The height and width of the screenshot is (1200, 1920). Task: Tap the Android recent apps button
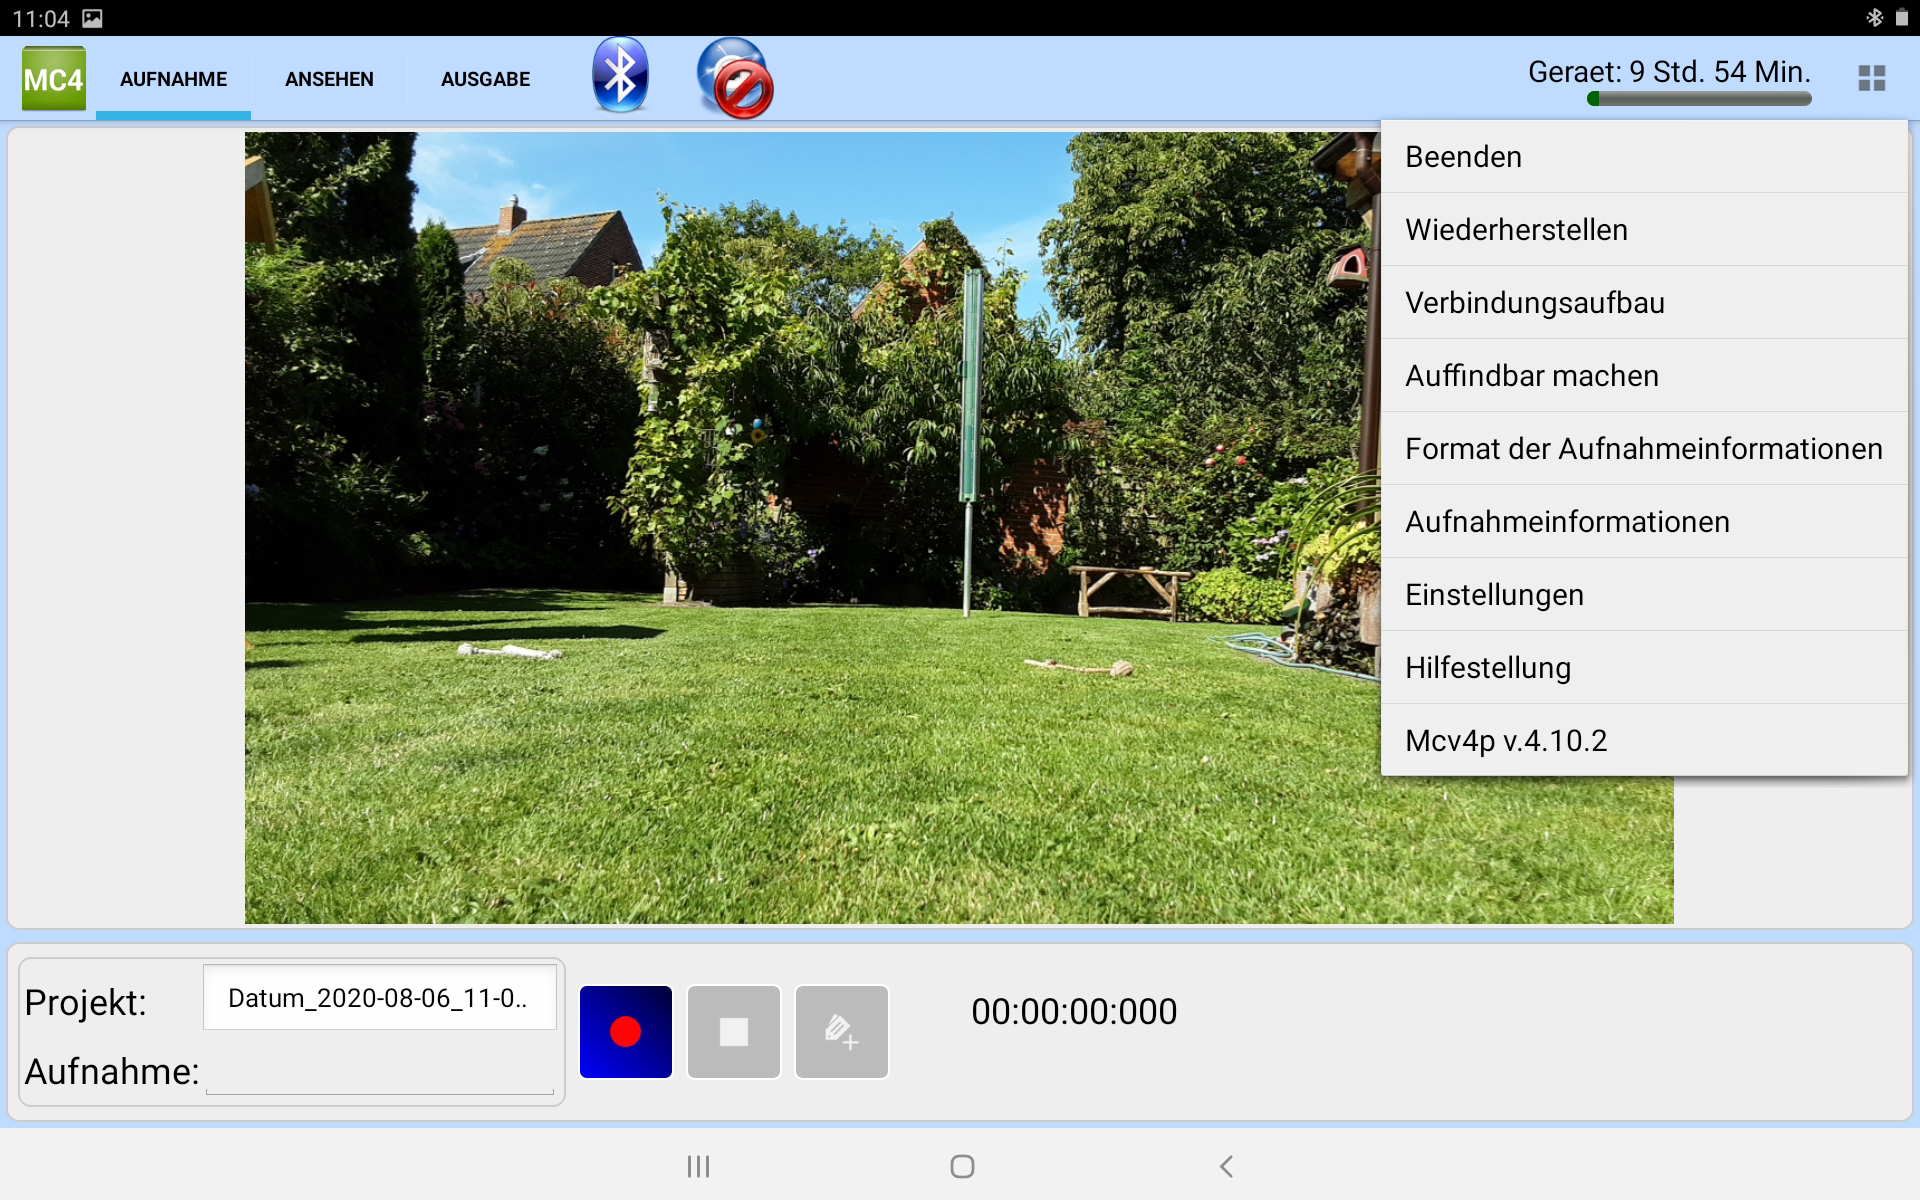698,1166
